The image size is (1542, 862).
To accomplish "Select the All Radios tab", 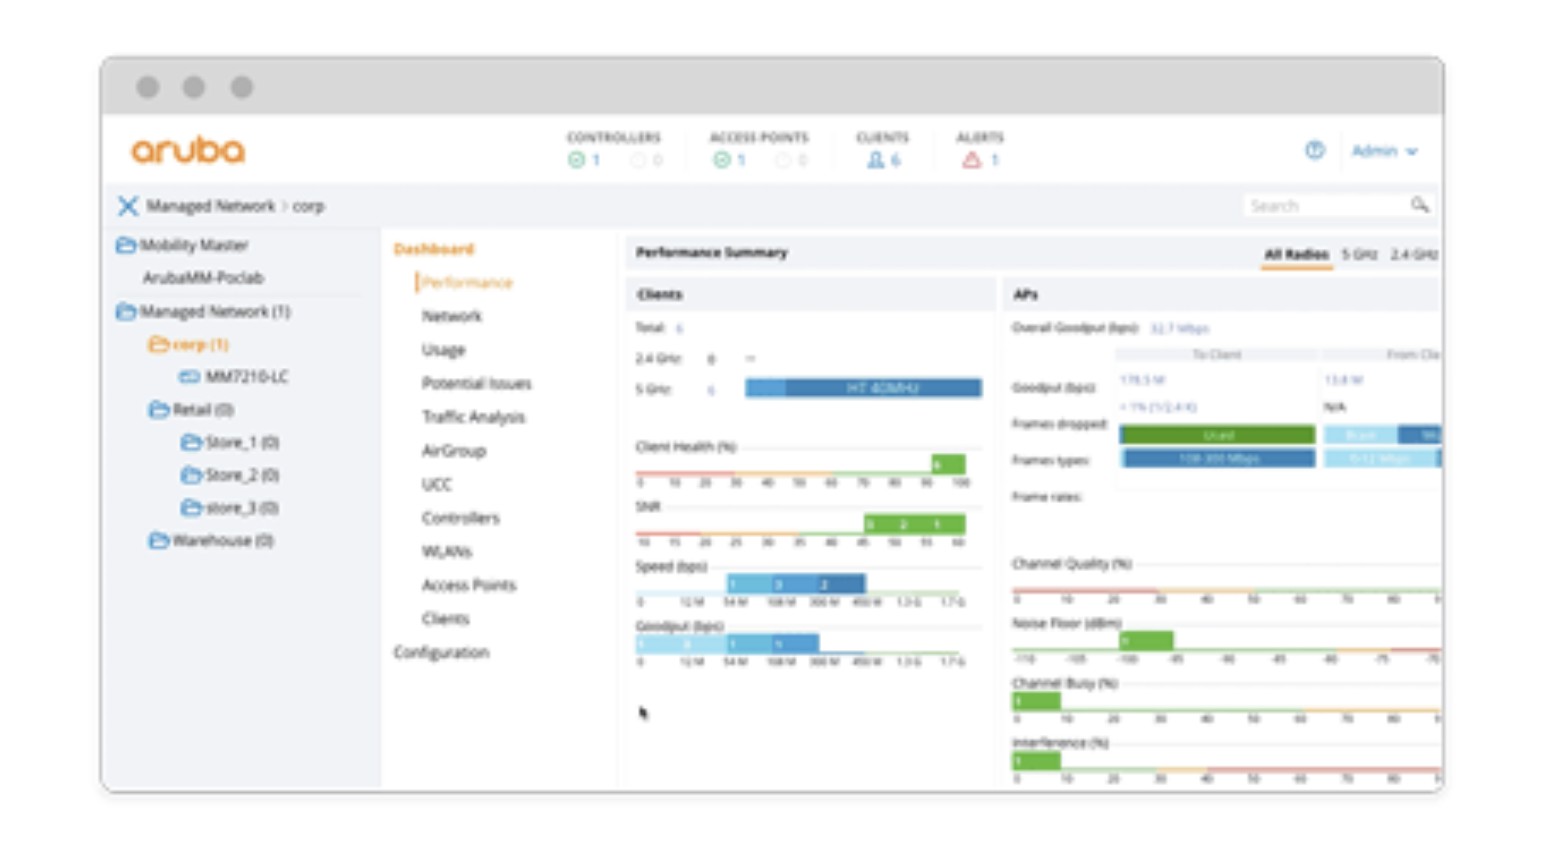I will point(1296,254).
